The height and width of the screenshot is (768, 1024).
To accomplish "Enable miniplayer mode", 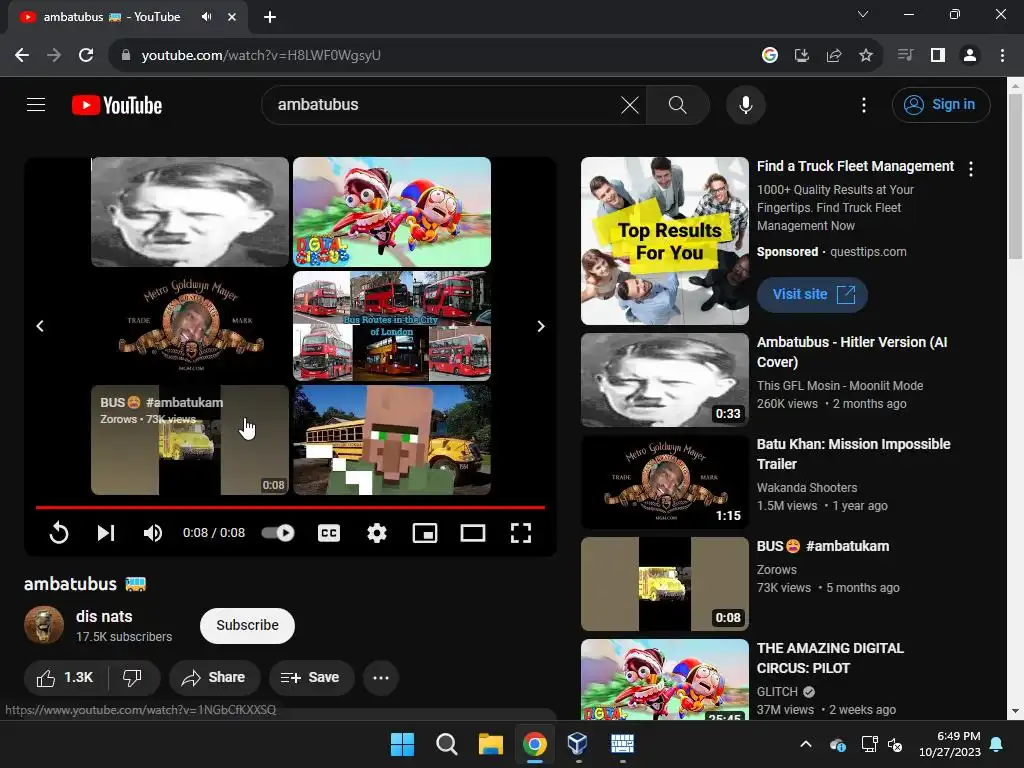I will 424,533.
